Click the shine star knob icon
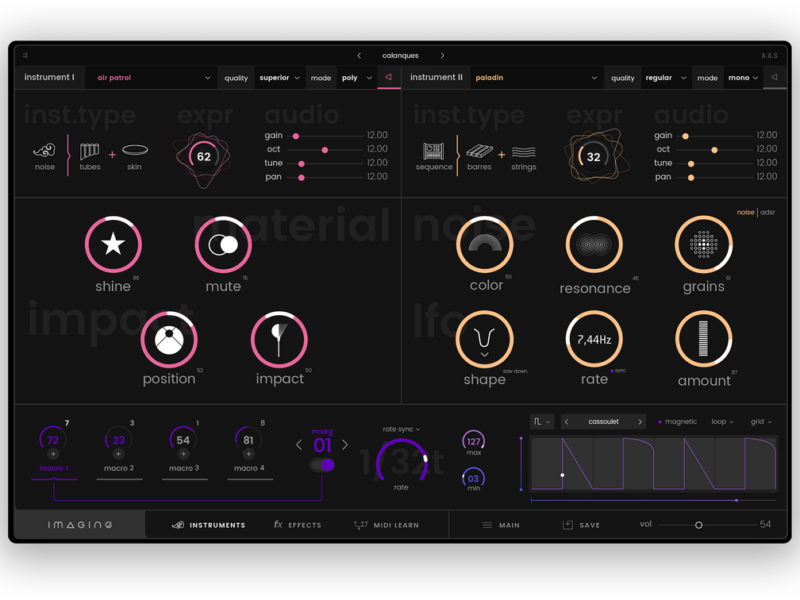This screenshot has height=600, width=800. tap(113, 244)
